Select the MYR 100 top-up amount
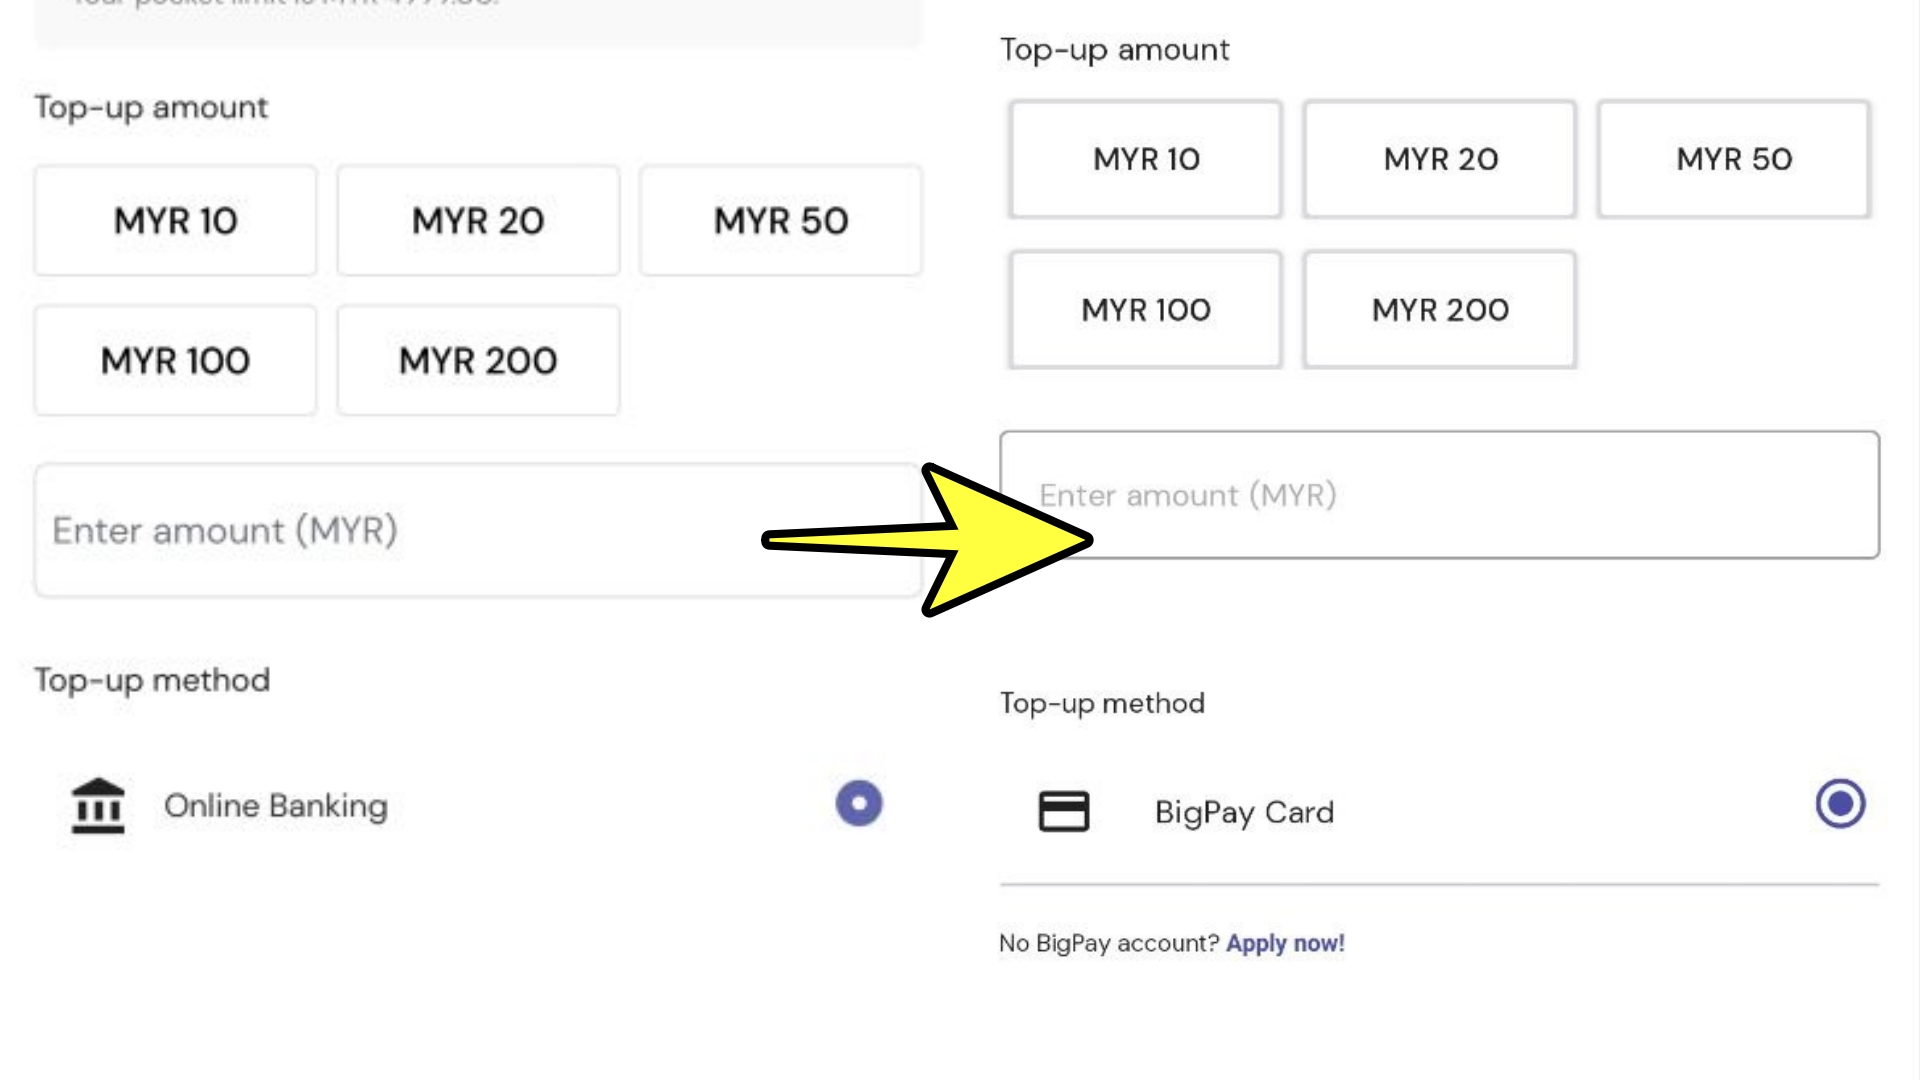Viewport: 1920px width, 1080px height. tap(175, 360)
